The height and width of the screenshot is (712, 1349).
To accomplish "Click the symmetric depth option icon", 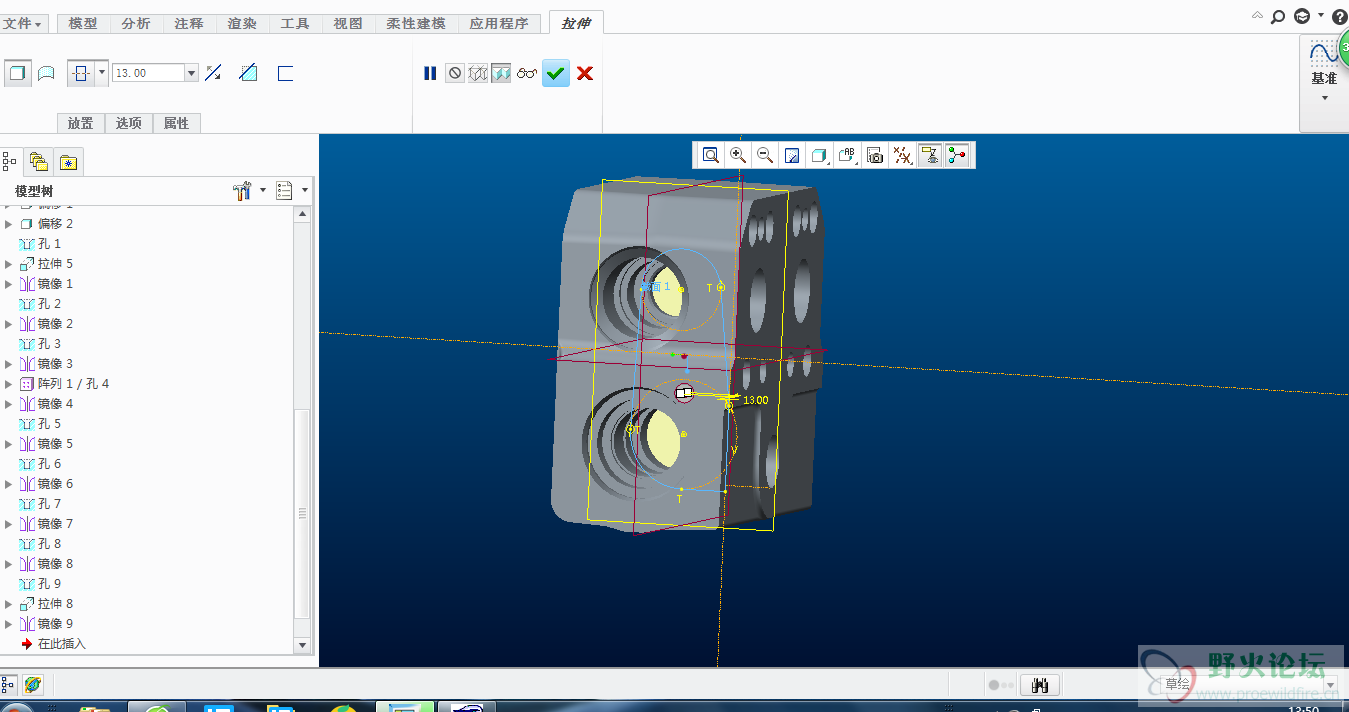I will [x=81, y=73].
